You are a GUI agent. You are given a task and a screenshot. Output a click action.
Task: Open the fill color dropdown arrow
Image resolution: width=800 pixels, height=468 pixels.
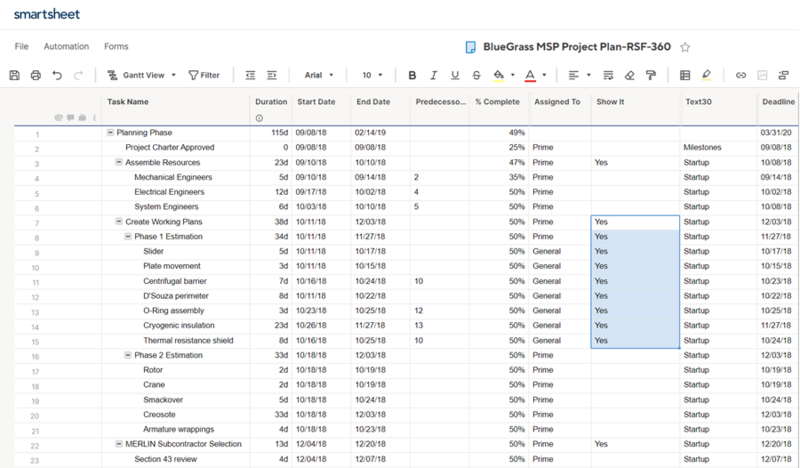(x=513, y=75)
